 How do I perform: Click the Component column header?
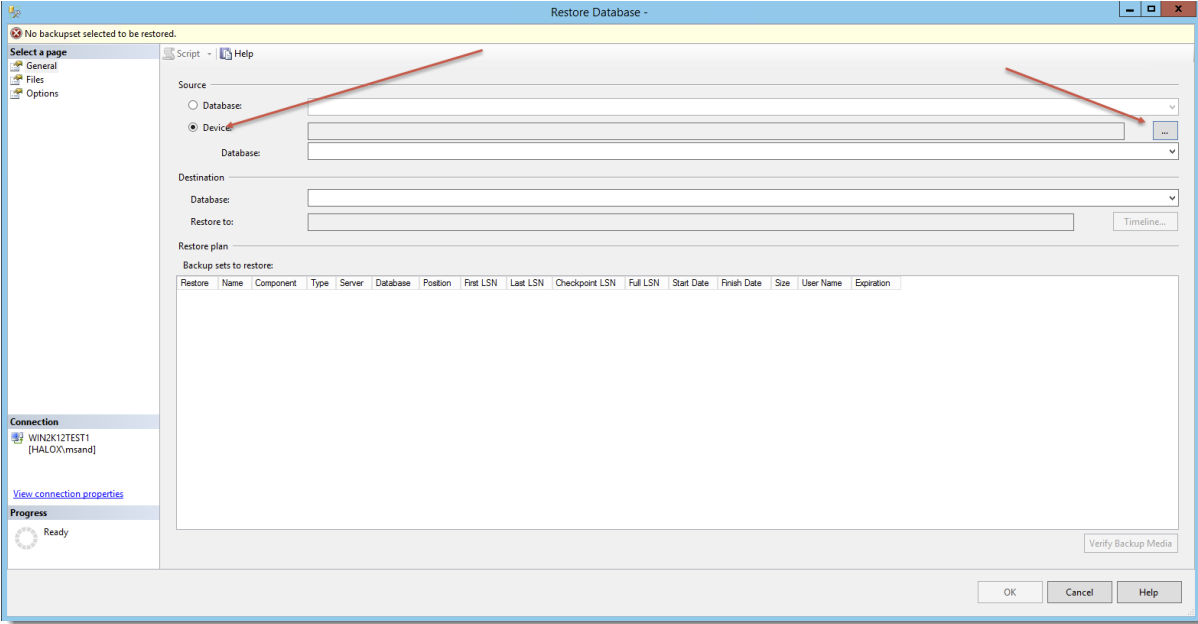click(x=278, y=283)
